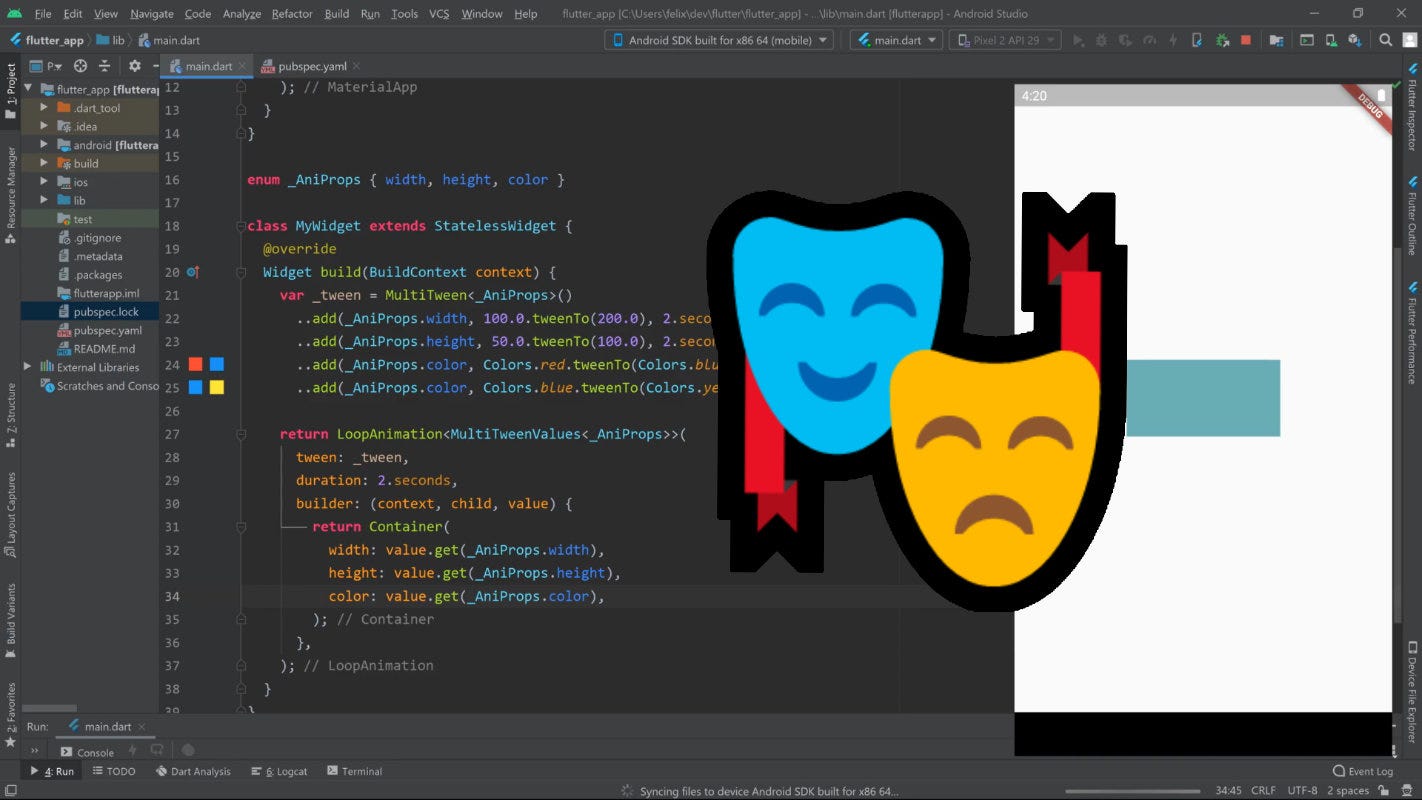Click the lightning icon in Run console bar

pos(132,750)
